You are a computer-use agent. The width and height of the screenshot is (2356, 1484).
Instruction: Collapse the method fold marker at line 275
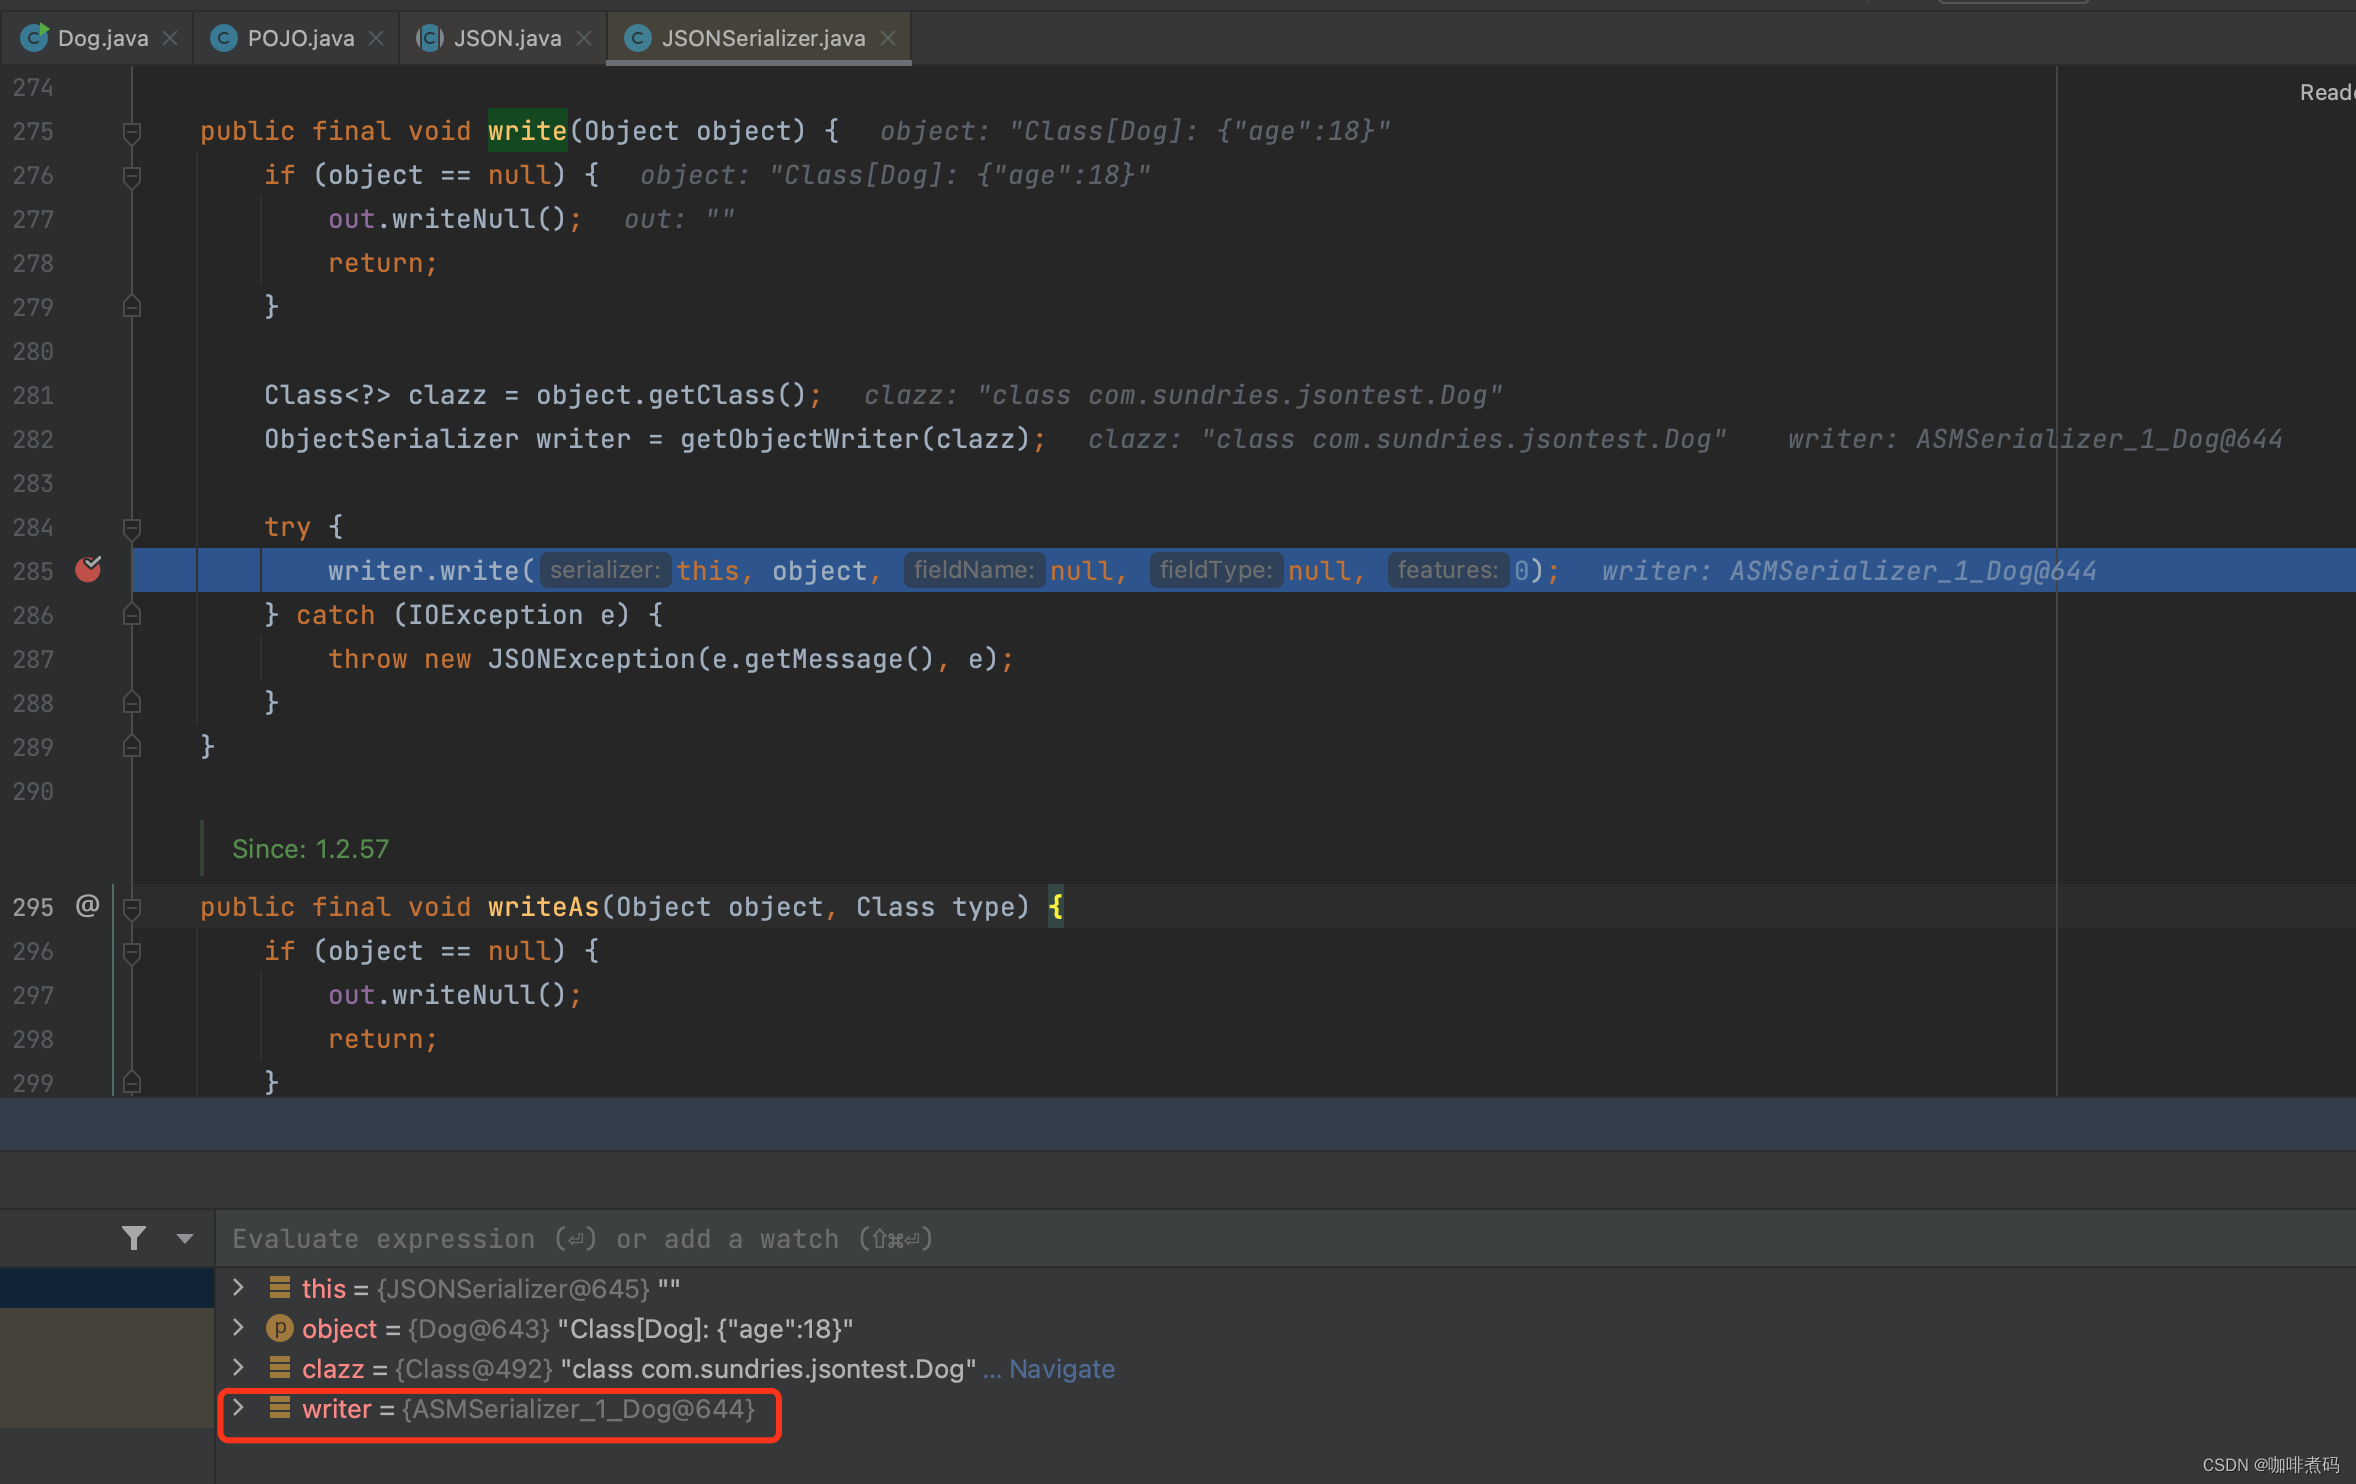131,131
